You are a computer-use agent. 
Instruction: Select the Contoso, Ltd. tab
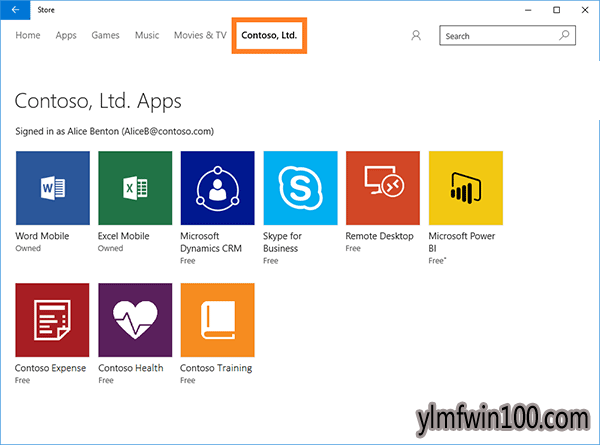[x=269, y=36]
